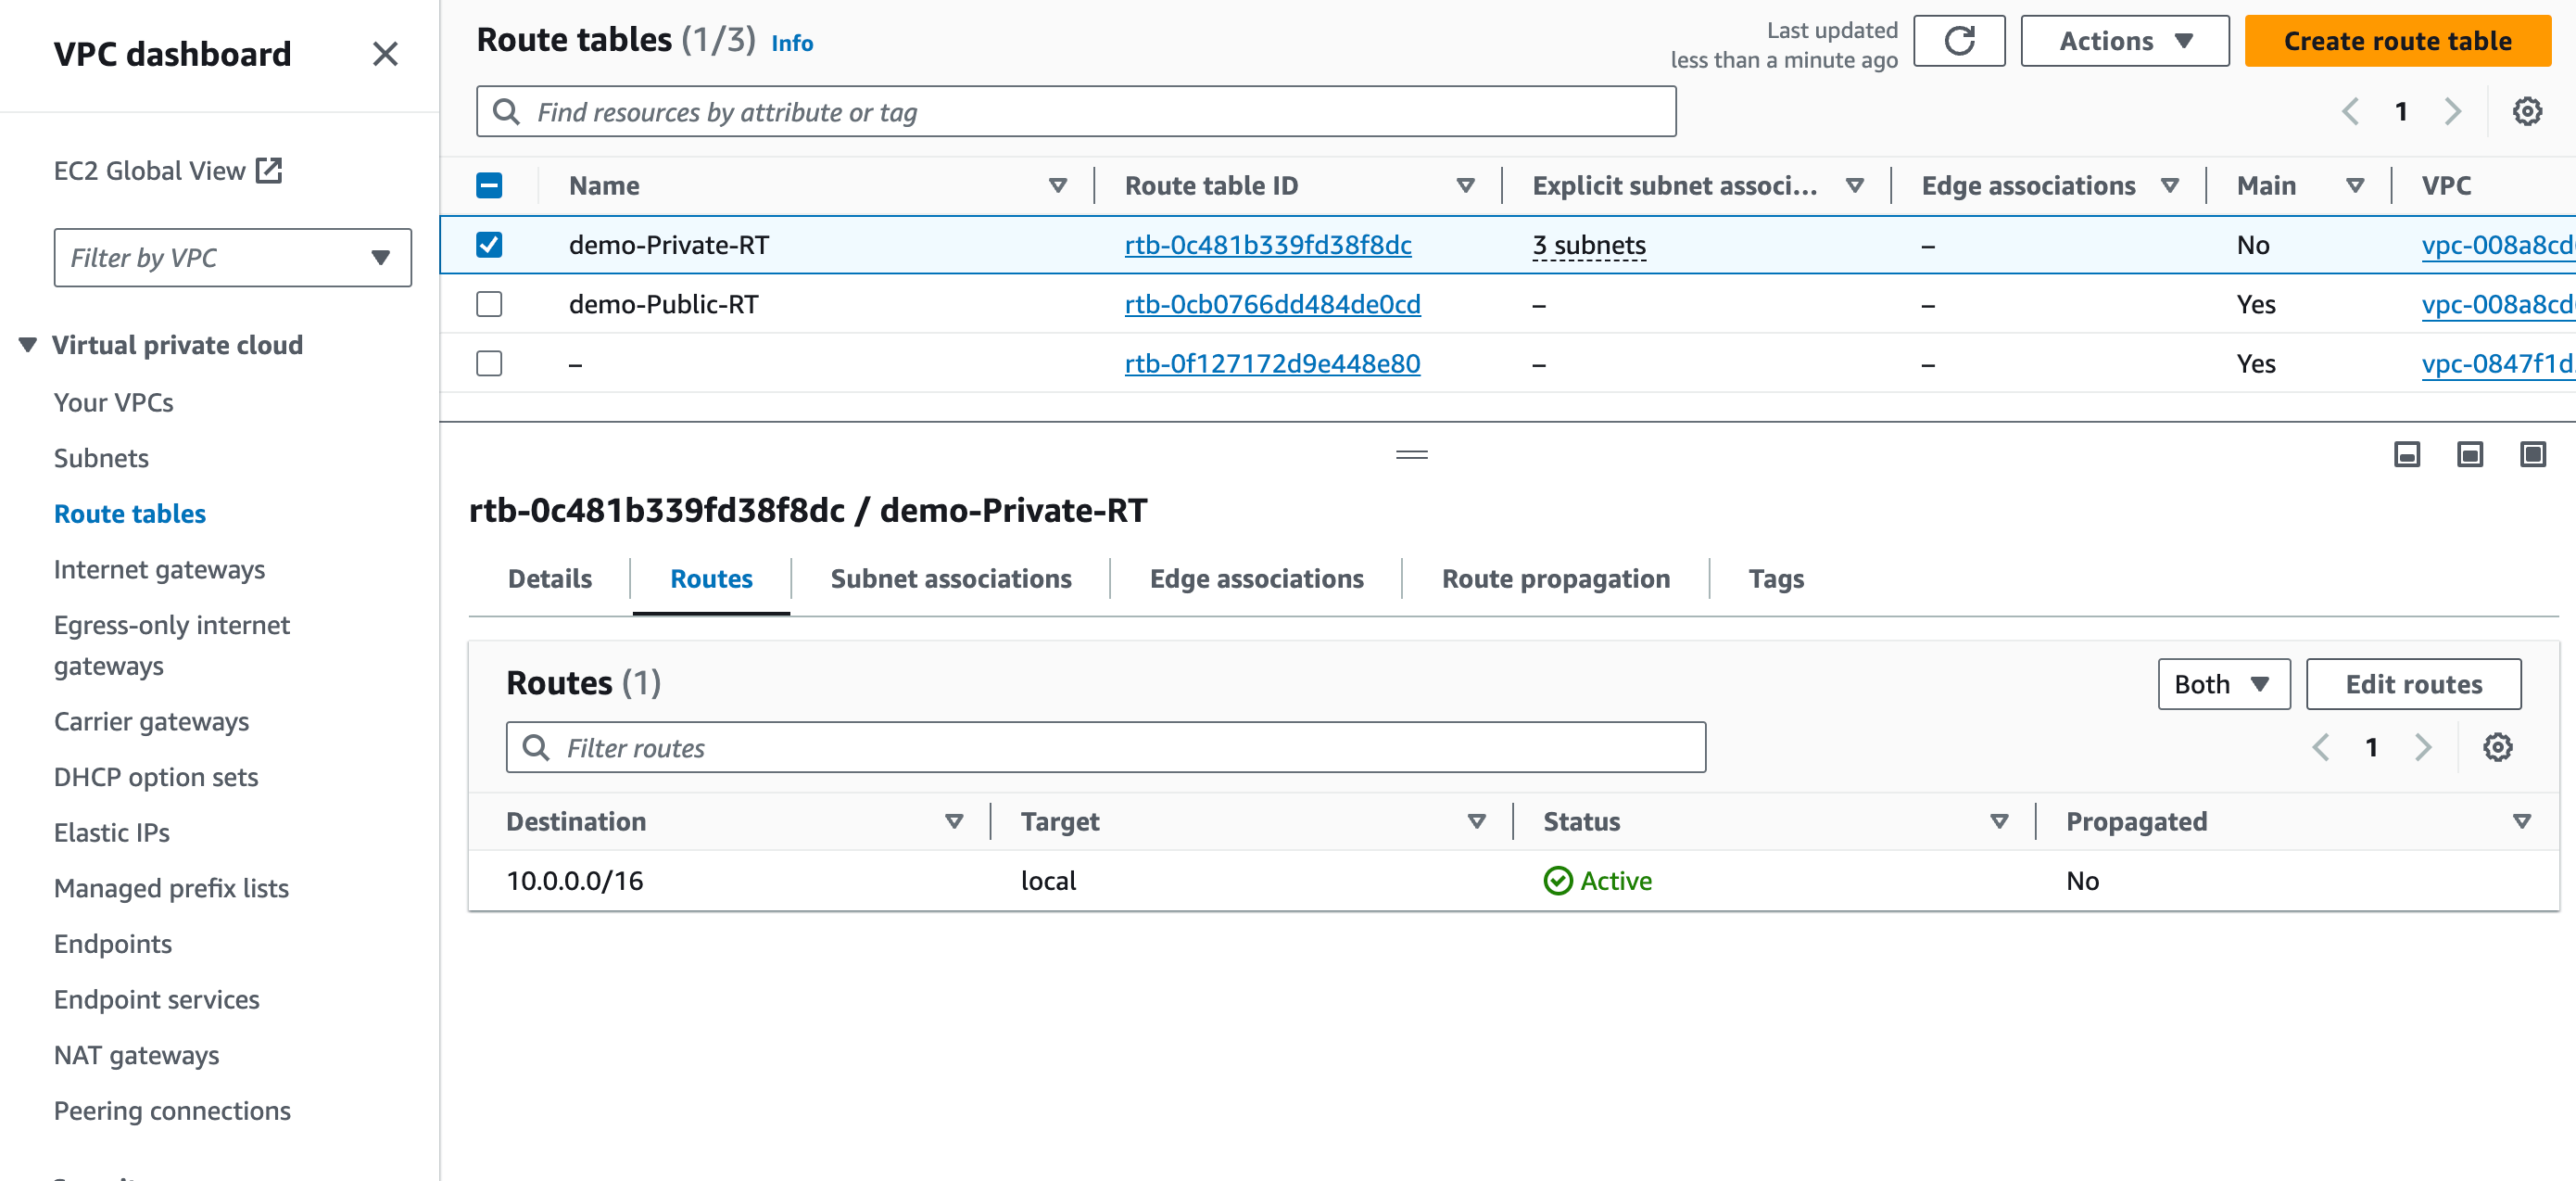Maximize the split panel to full size
Screen dimensions: 2576x1181
[x=2532, y=455]
